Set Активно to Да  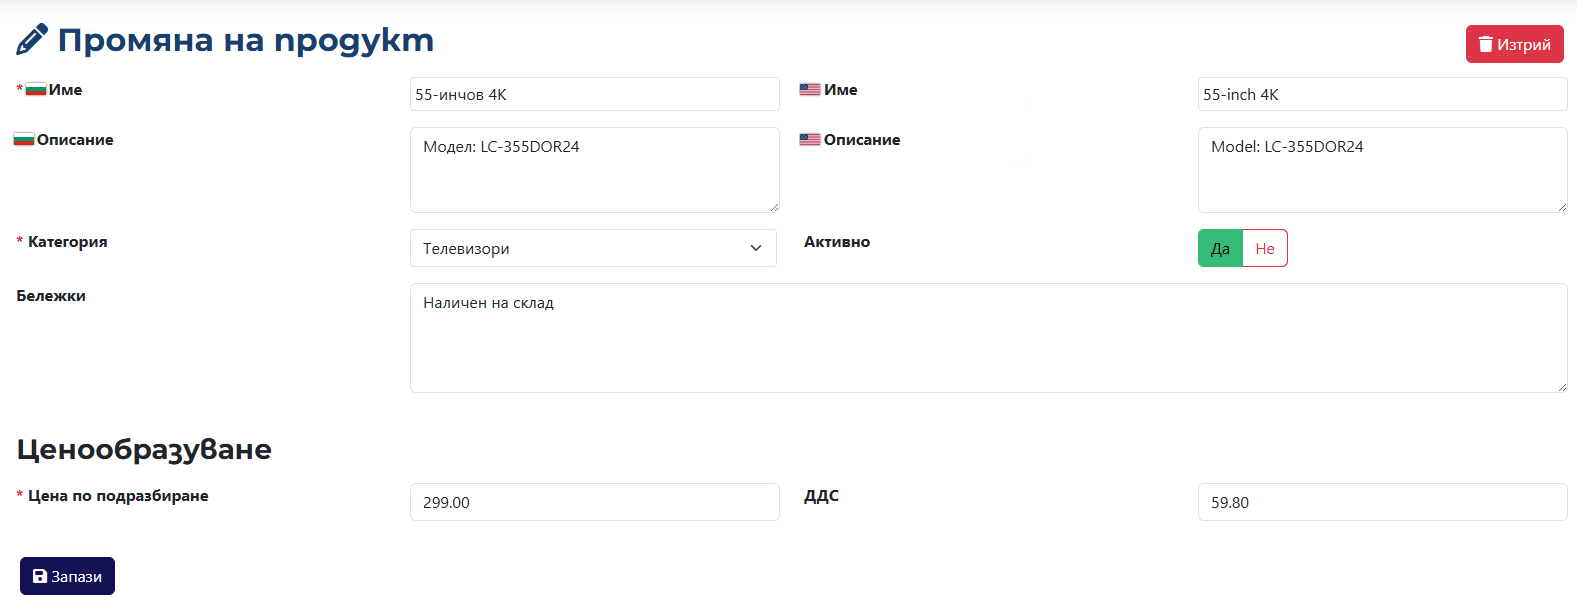coord(1220,248)
